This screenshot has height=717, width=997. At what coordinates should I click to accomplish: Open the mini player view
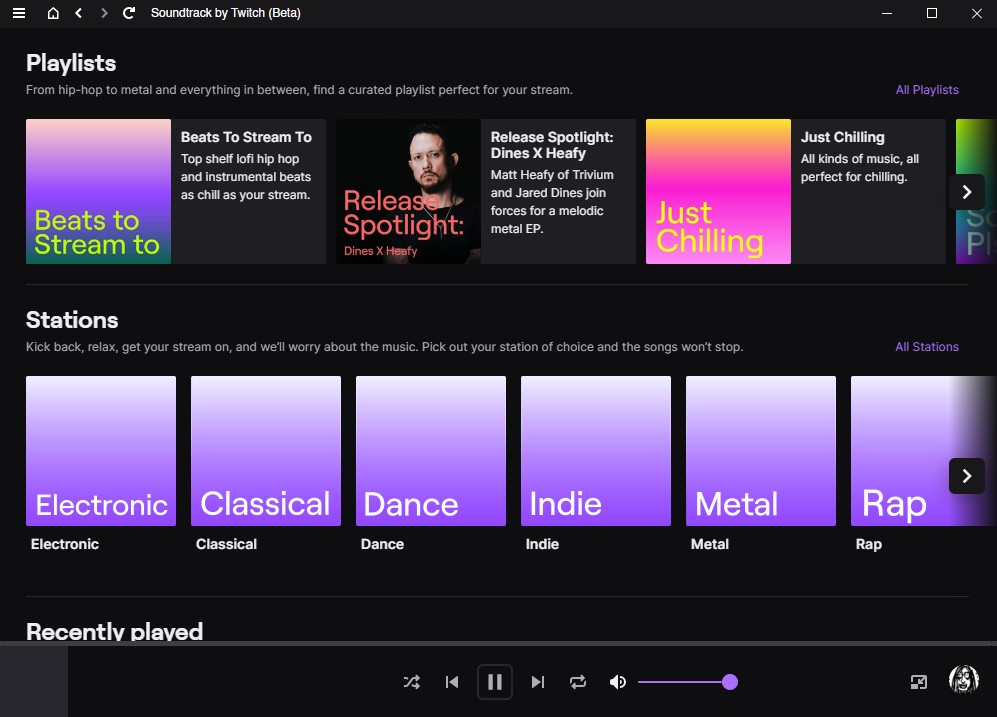point(919,682)
